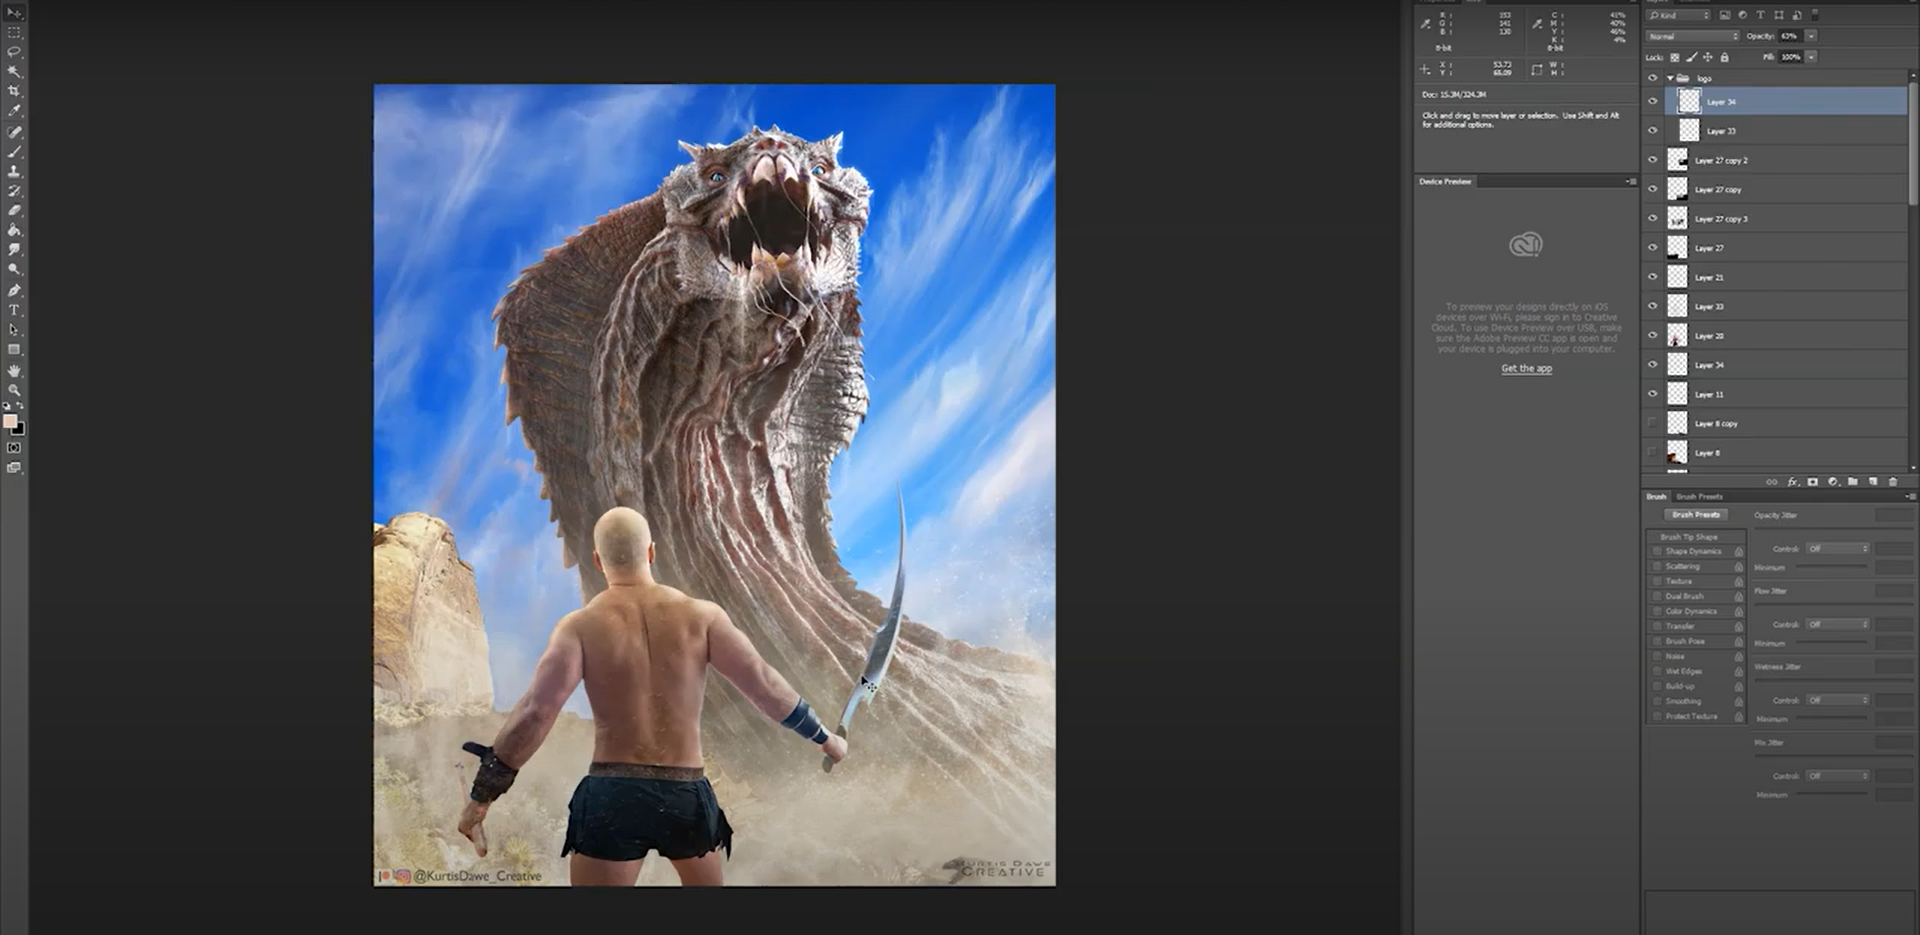Screen dimensions: 1920x935
Task: Toggle visibility of Layer 20
Action: [x=1653, y=335]
